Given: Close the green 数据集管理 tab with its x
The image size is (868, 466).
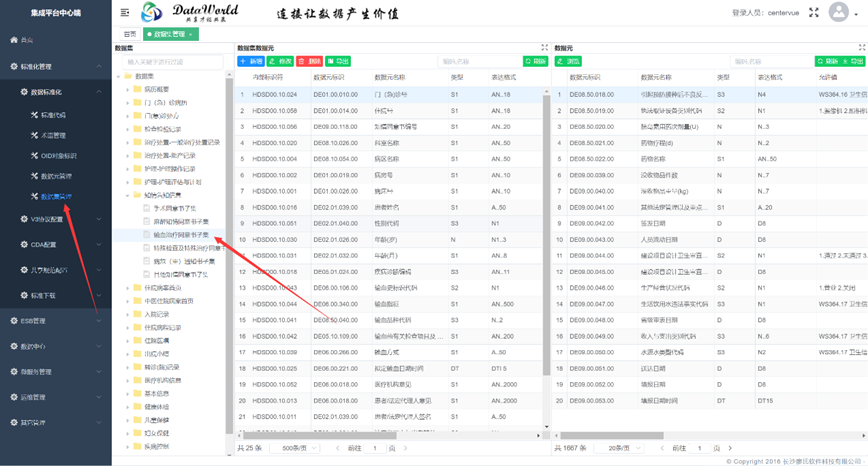Looking at the screenshot, I should [190, 34].
